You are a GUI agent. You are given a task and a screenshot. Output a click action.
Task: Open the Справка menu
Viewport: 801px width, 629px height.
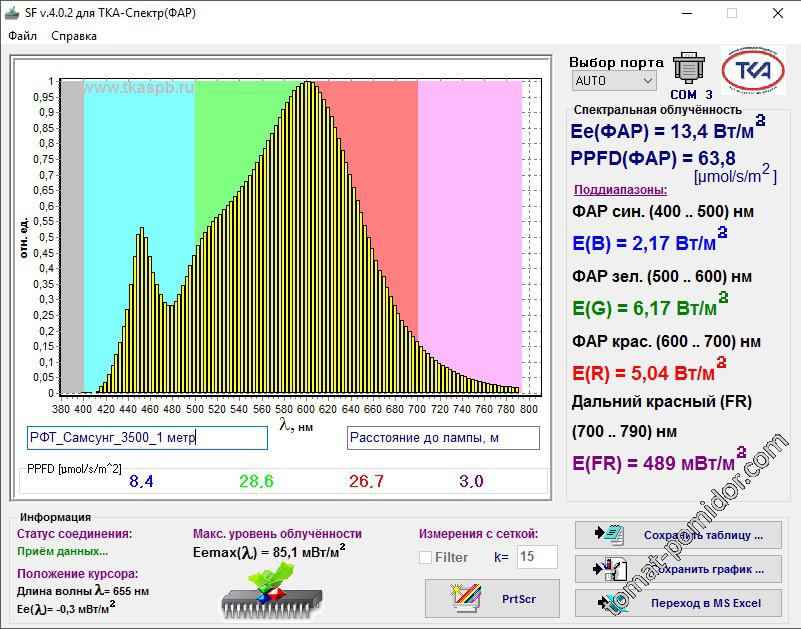tap(74, 36)
